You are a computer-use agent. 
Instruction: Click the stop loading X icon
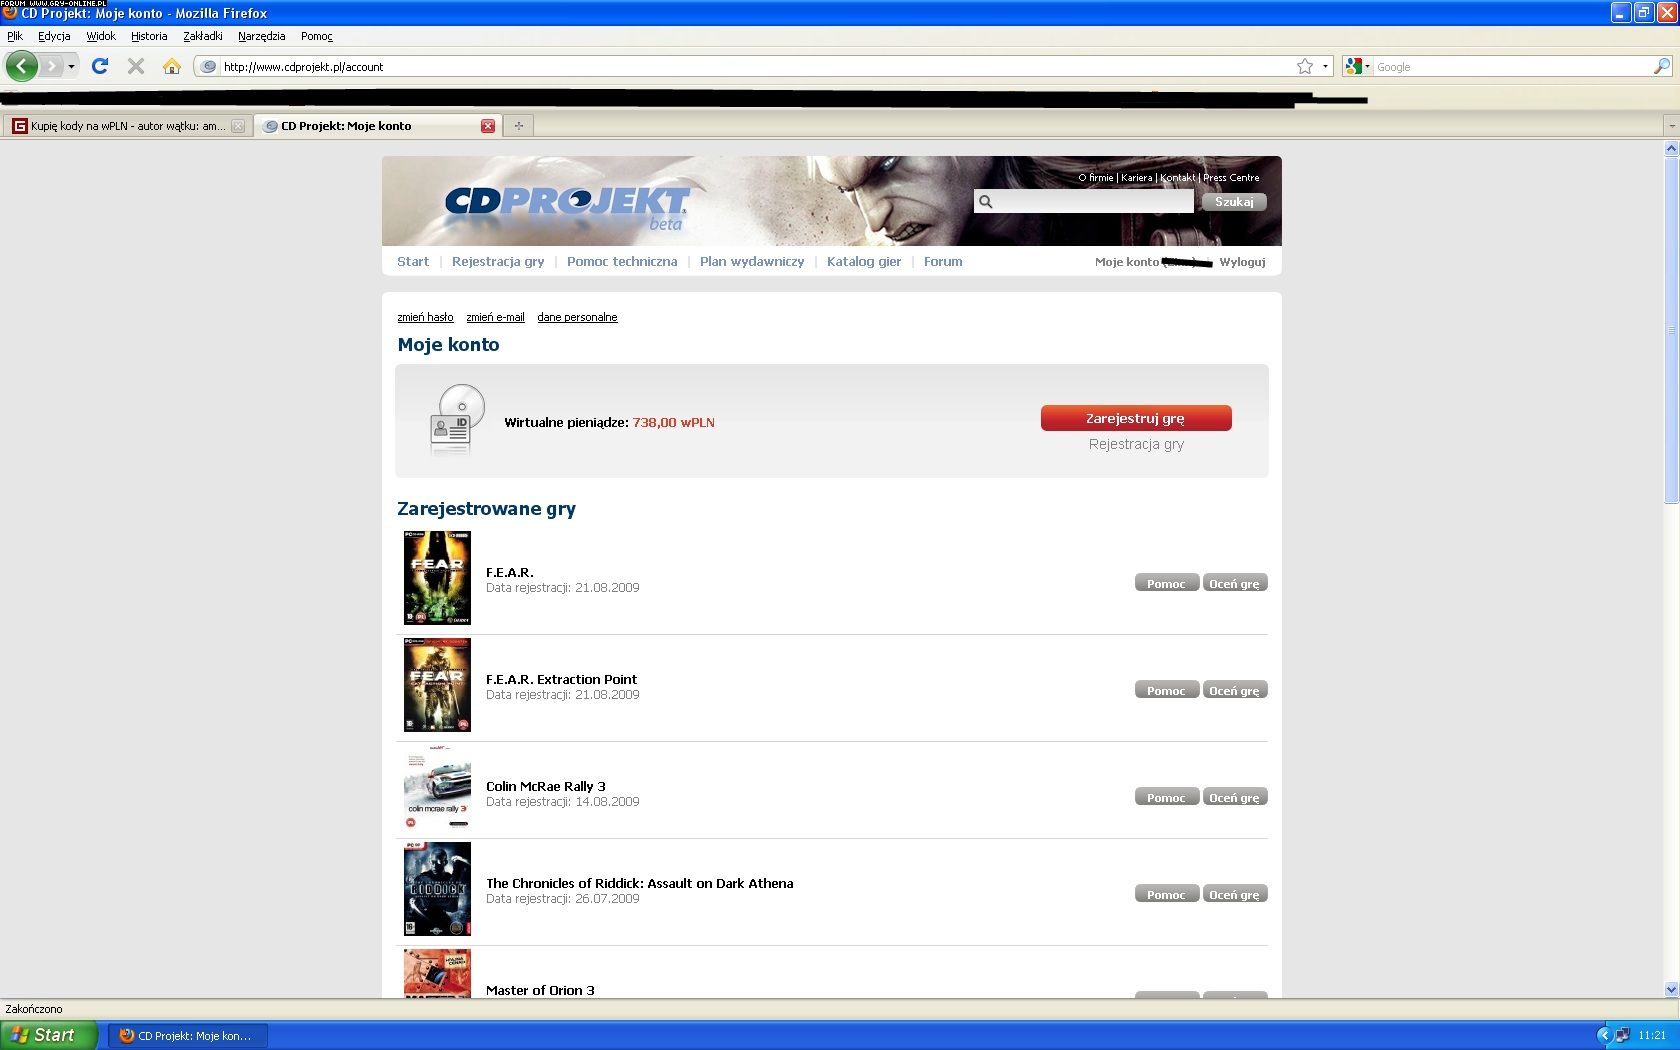pos(136,66)
